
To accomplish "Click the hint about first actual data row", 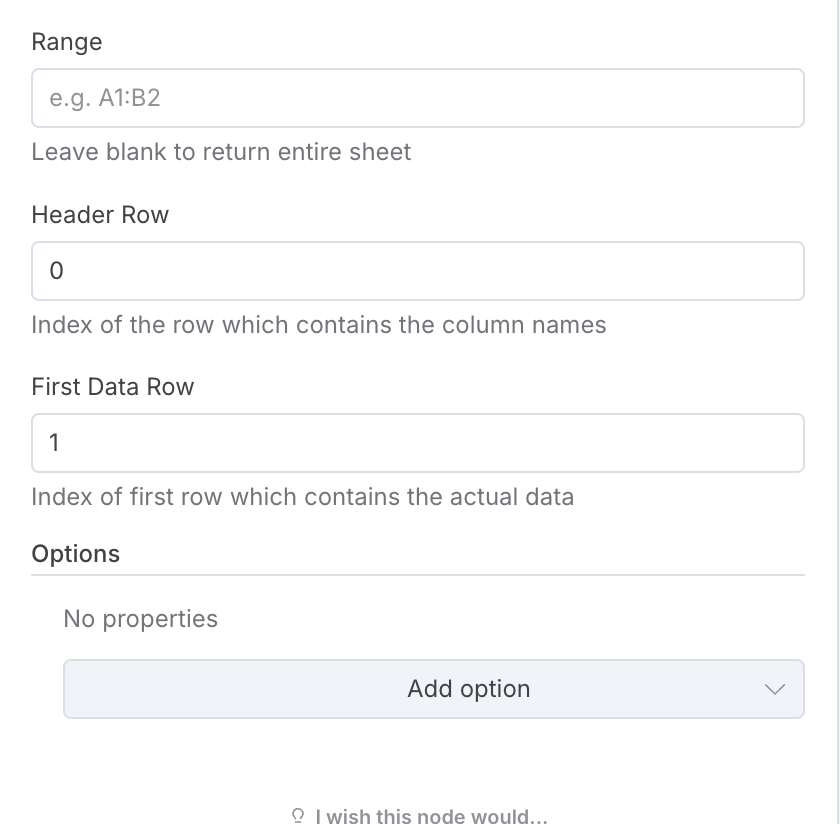I will pos(302,497).
